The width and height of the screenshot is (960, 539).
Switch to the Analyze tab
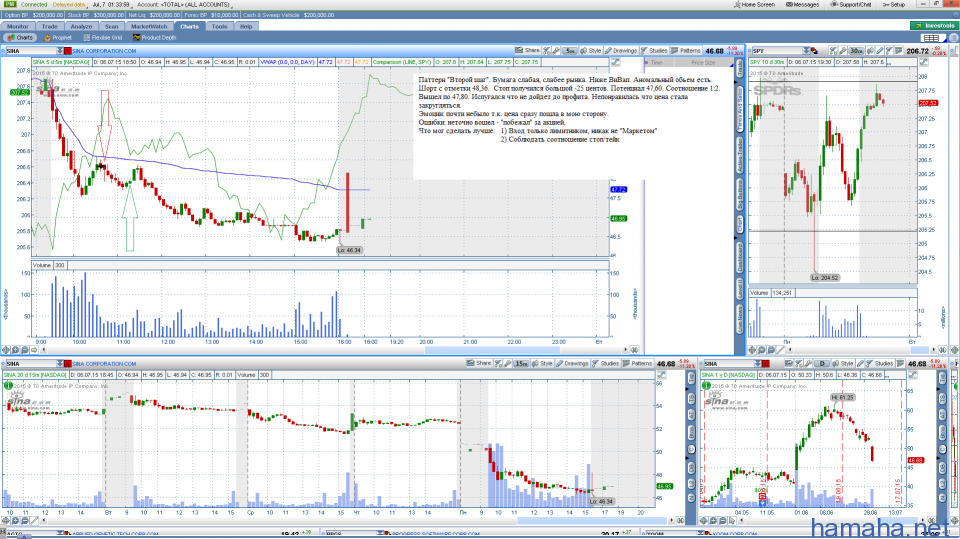click(81, 26)
